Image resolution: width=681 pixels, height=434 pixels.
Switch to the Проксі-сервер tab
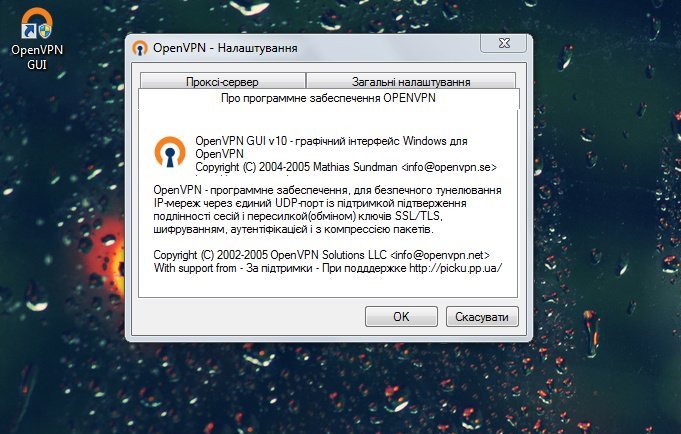[222, 81]
